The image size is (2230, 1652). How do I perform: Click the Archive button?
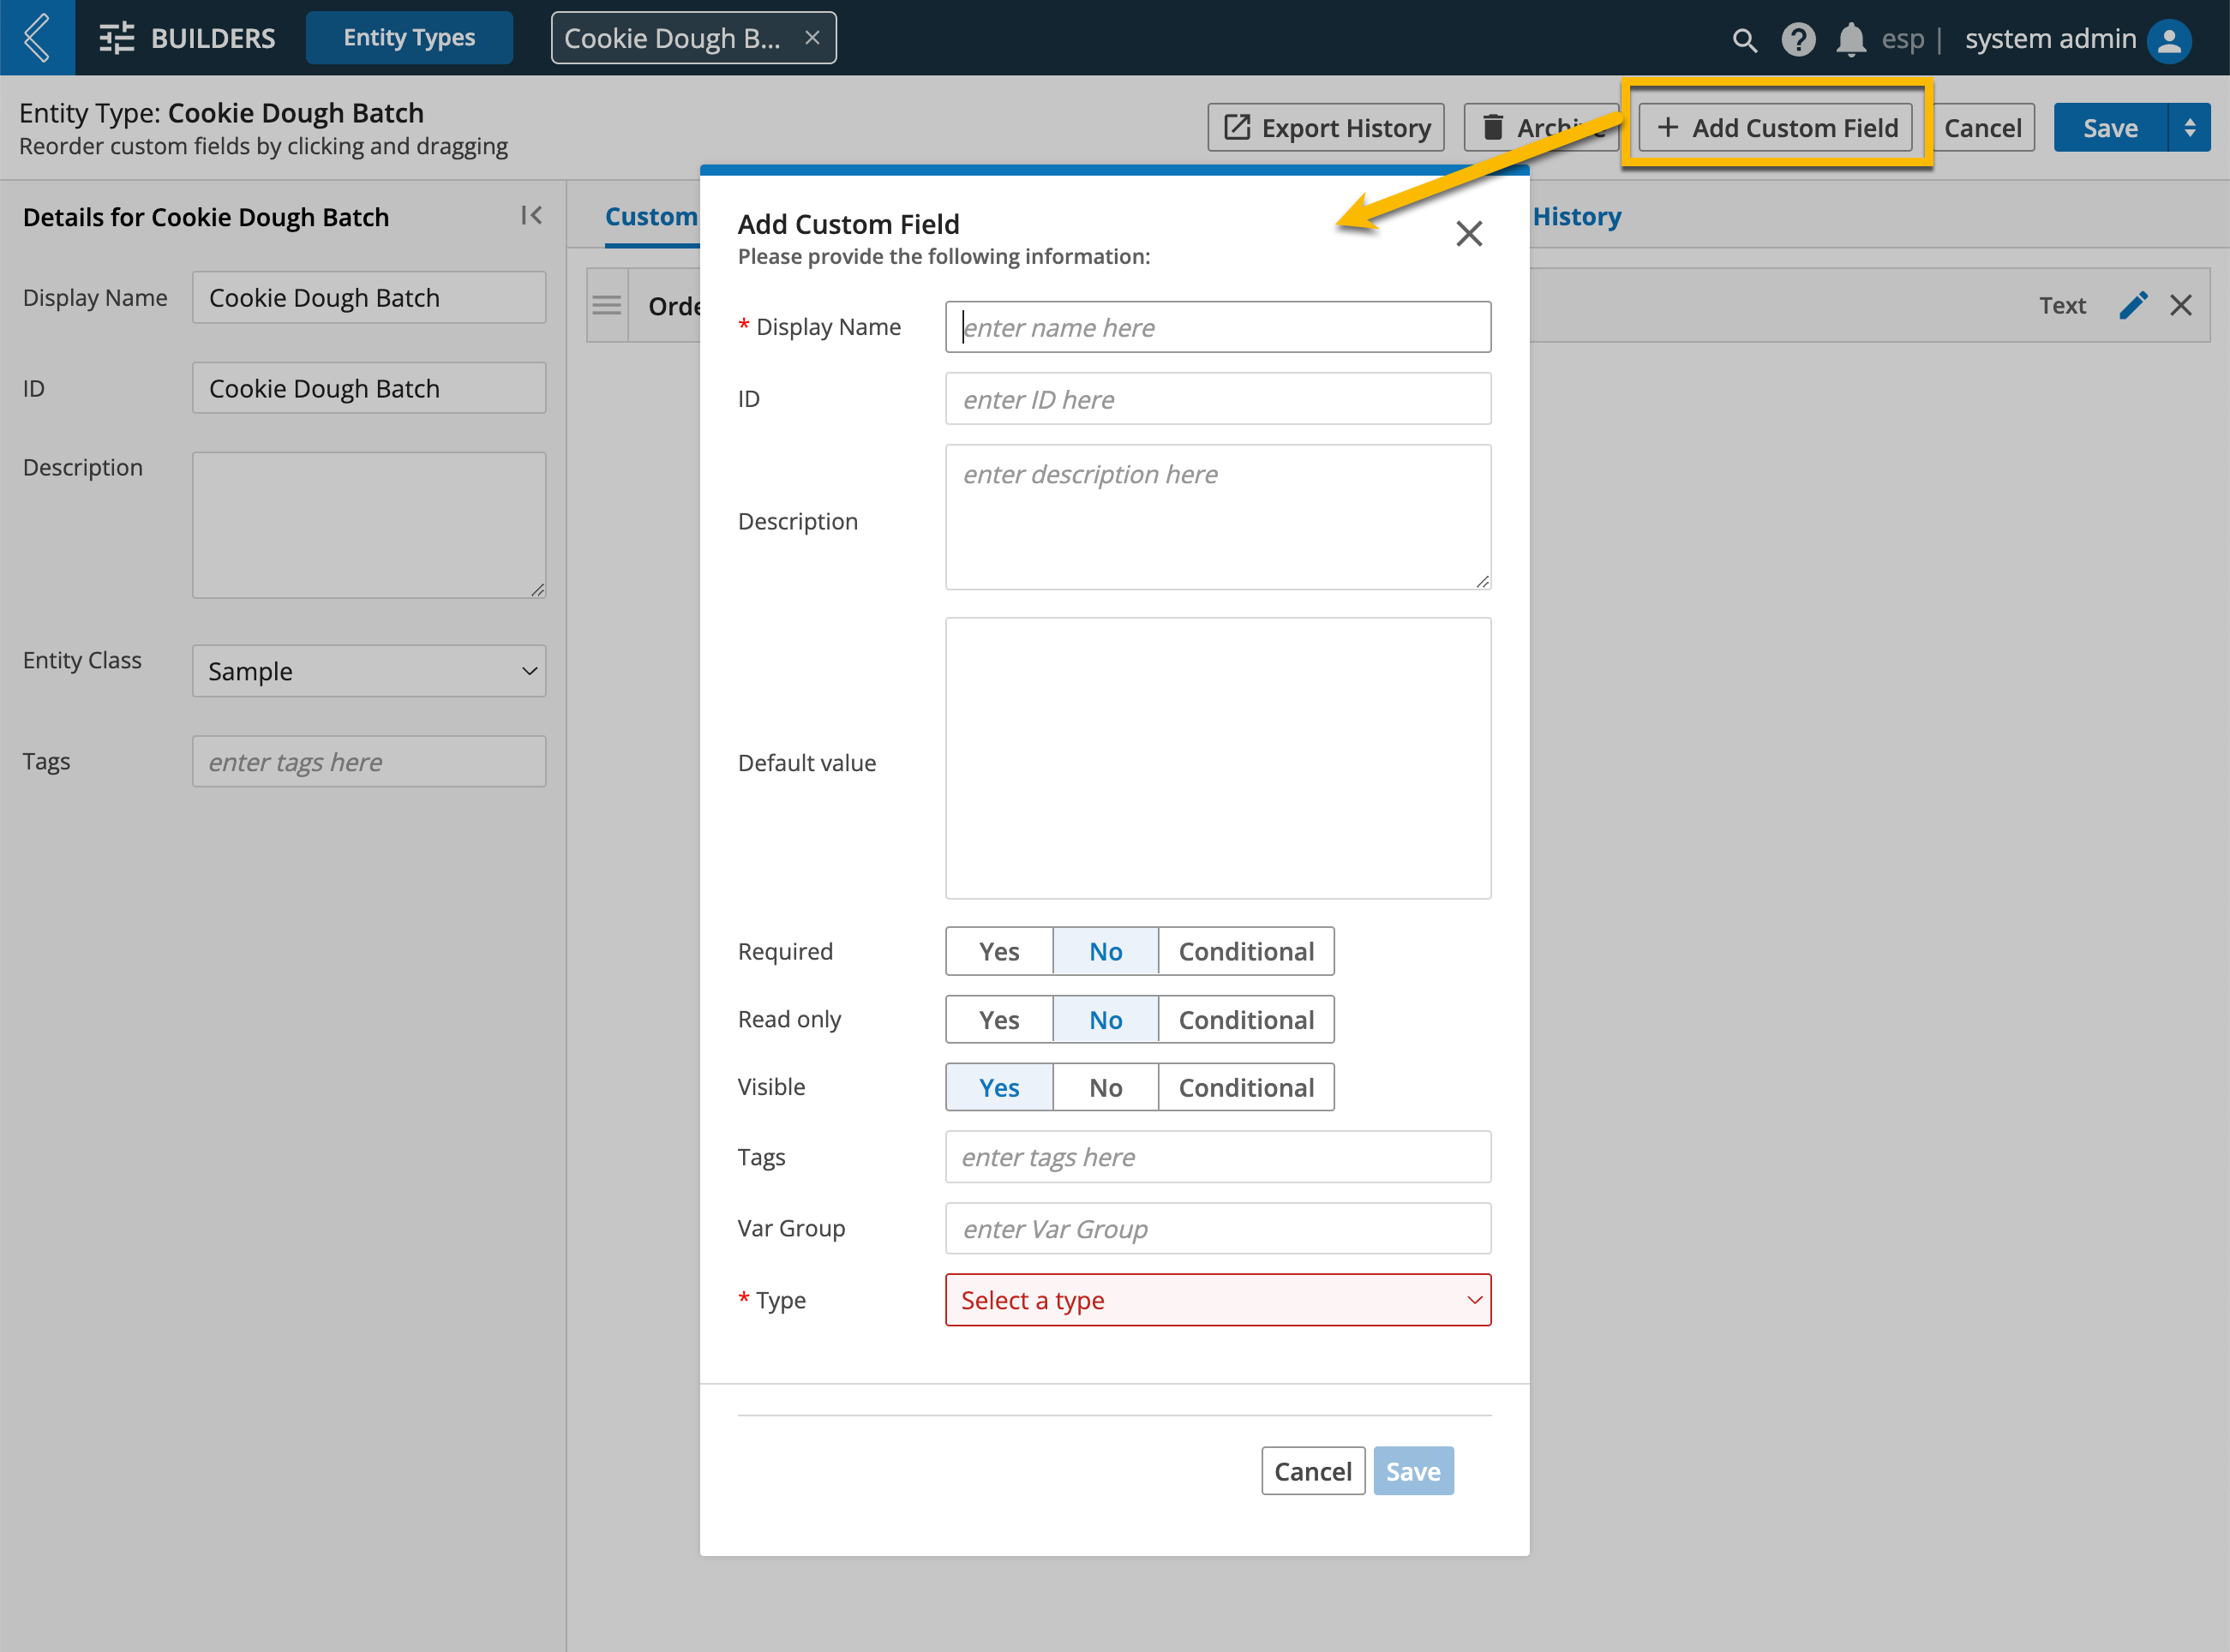(x=1541, y=128)
